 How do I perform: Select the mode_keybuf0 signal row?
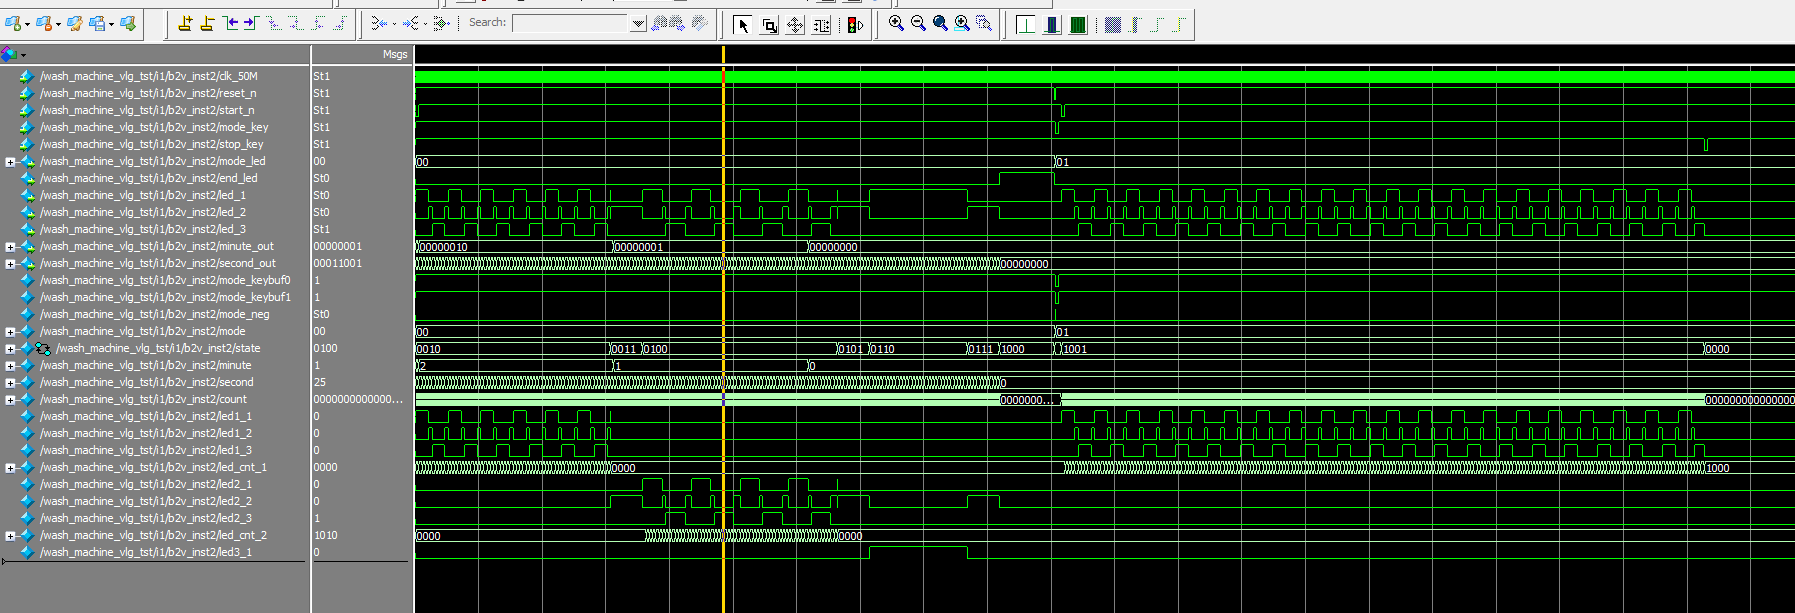tap(155, 280)
